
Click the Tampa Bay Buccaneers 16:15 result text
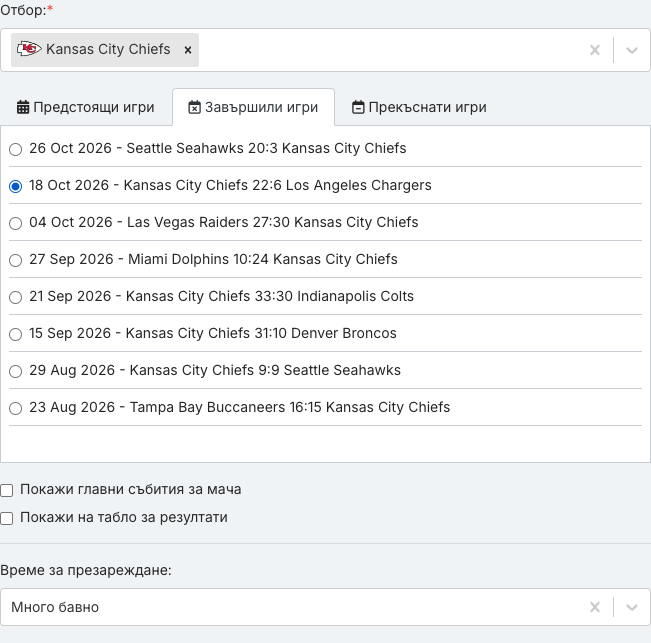[290, 407]
